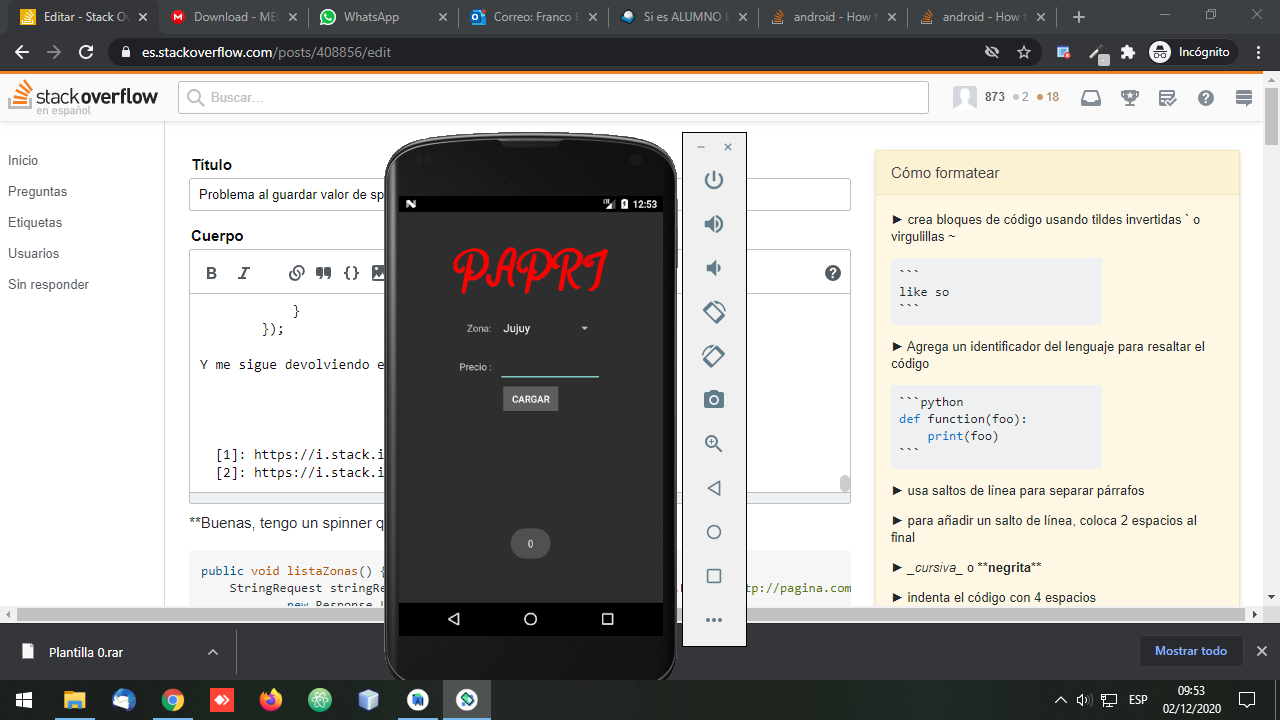Open editor help question mark
Screen dimensions: 1280x720
pyautogui.click(x=832, y=273)
